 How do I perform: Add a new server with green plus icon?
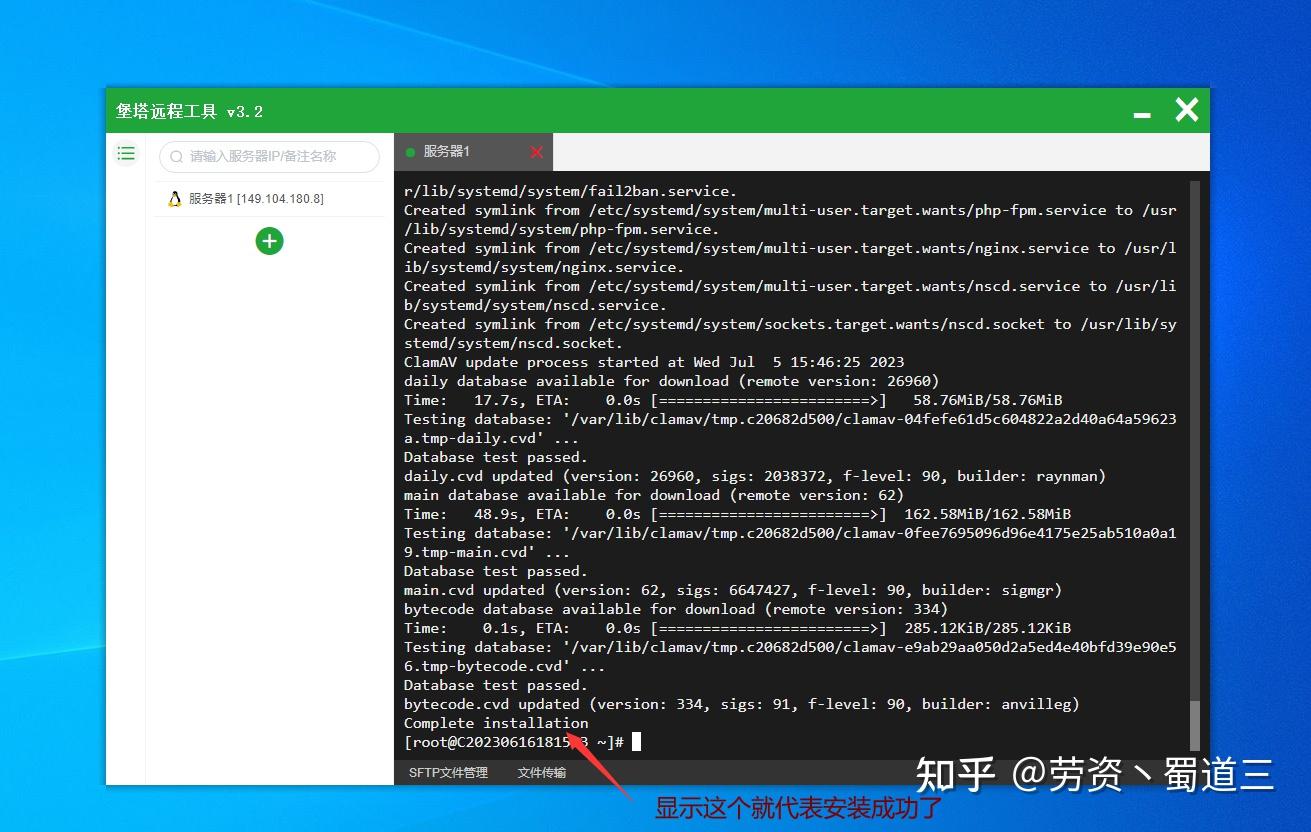coord(269,241)
